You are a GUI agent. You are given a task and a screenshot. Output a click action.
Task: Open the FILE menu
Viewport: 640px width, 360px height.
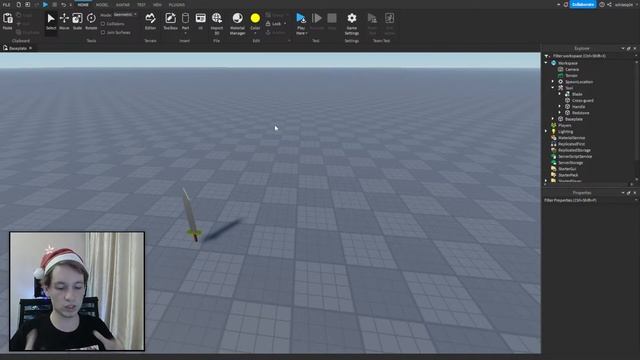point(7,4)
